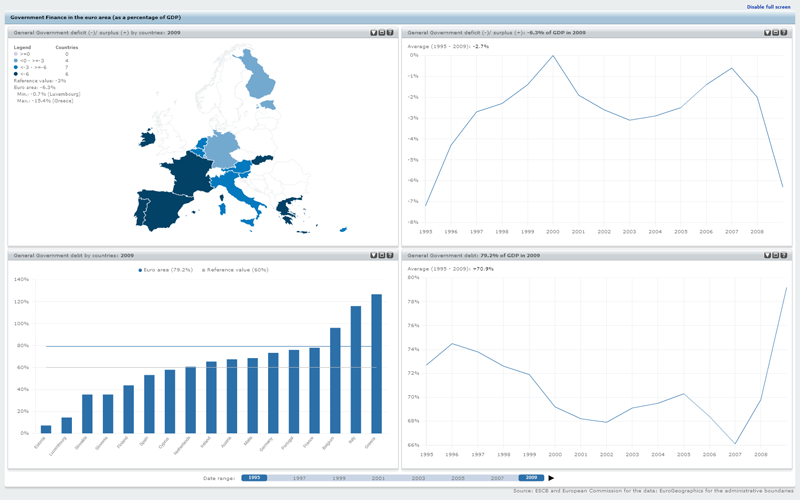The width and height of the screenshot is (800, 500).
Task: Select 2009 end handle on date range
Action: pyautogui.click(x=532, y=479)
